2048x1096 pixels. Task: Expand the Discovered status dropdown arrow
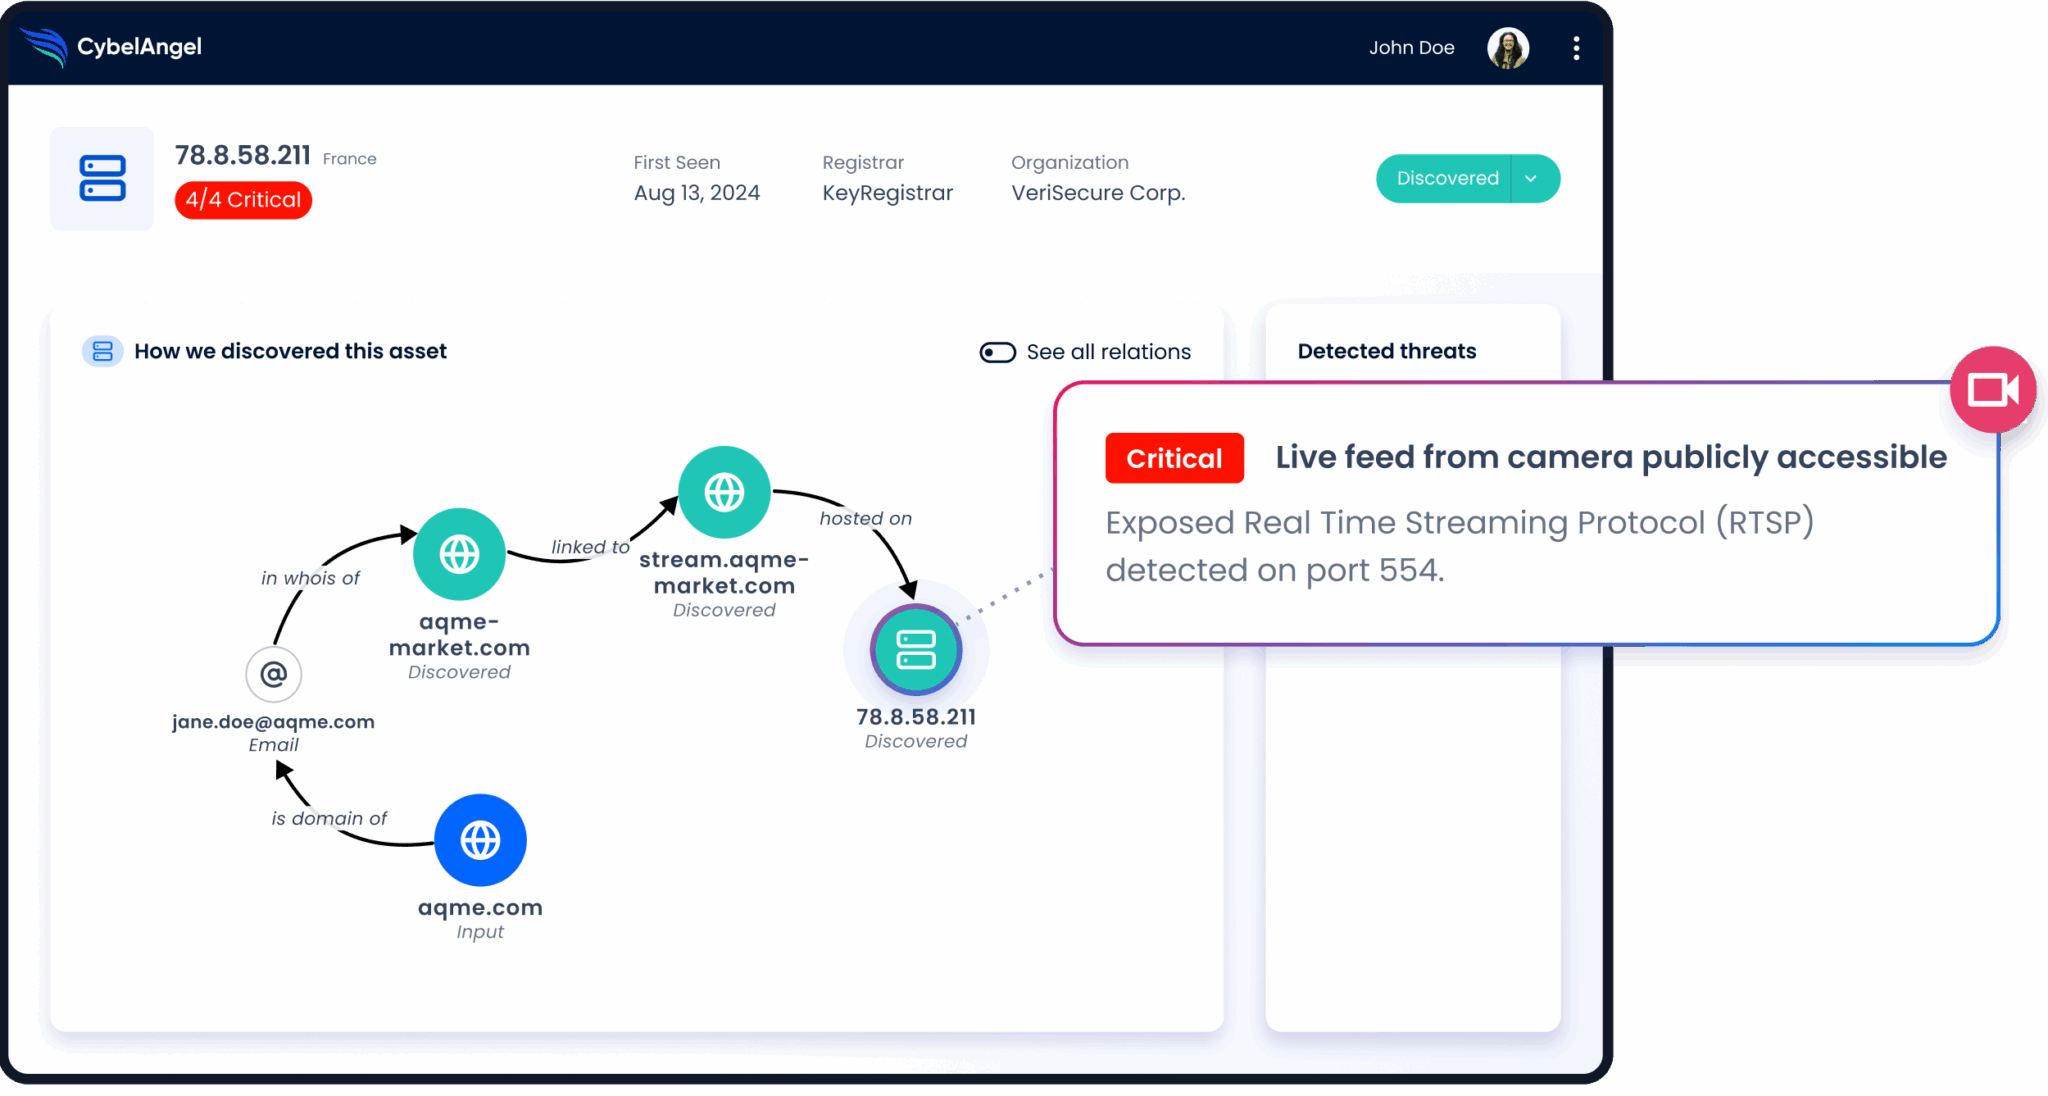tap(1531, 179)
